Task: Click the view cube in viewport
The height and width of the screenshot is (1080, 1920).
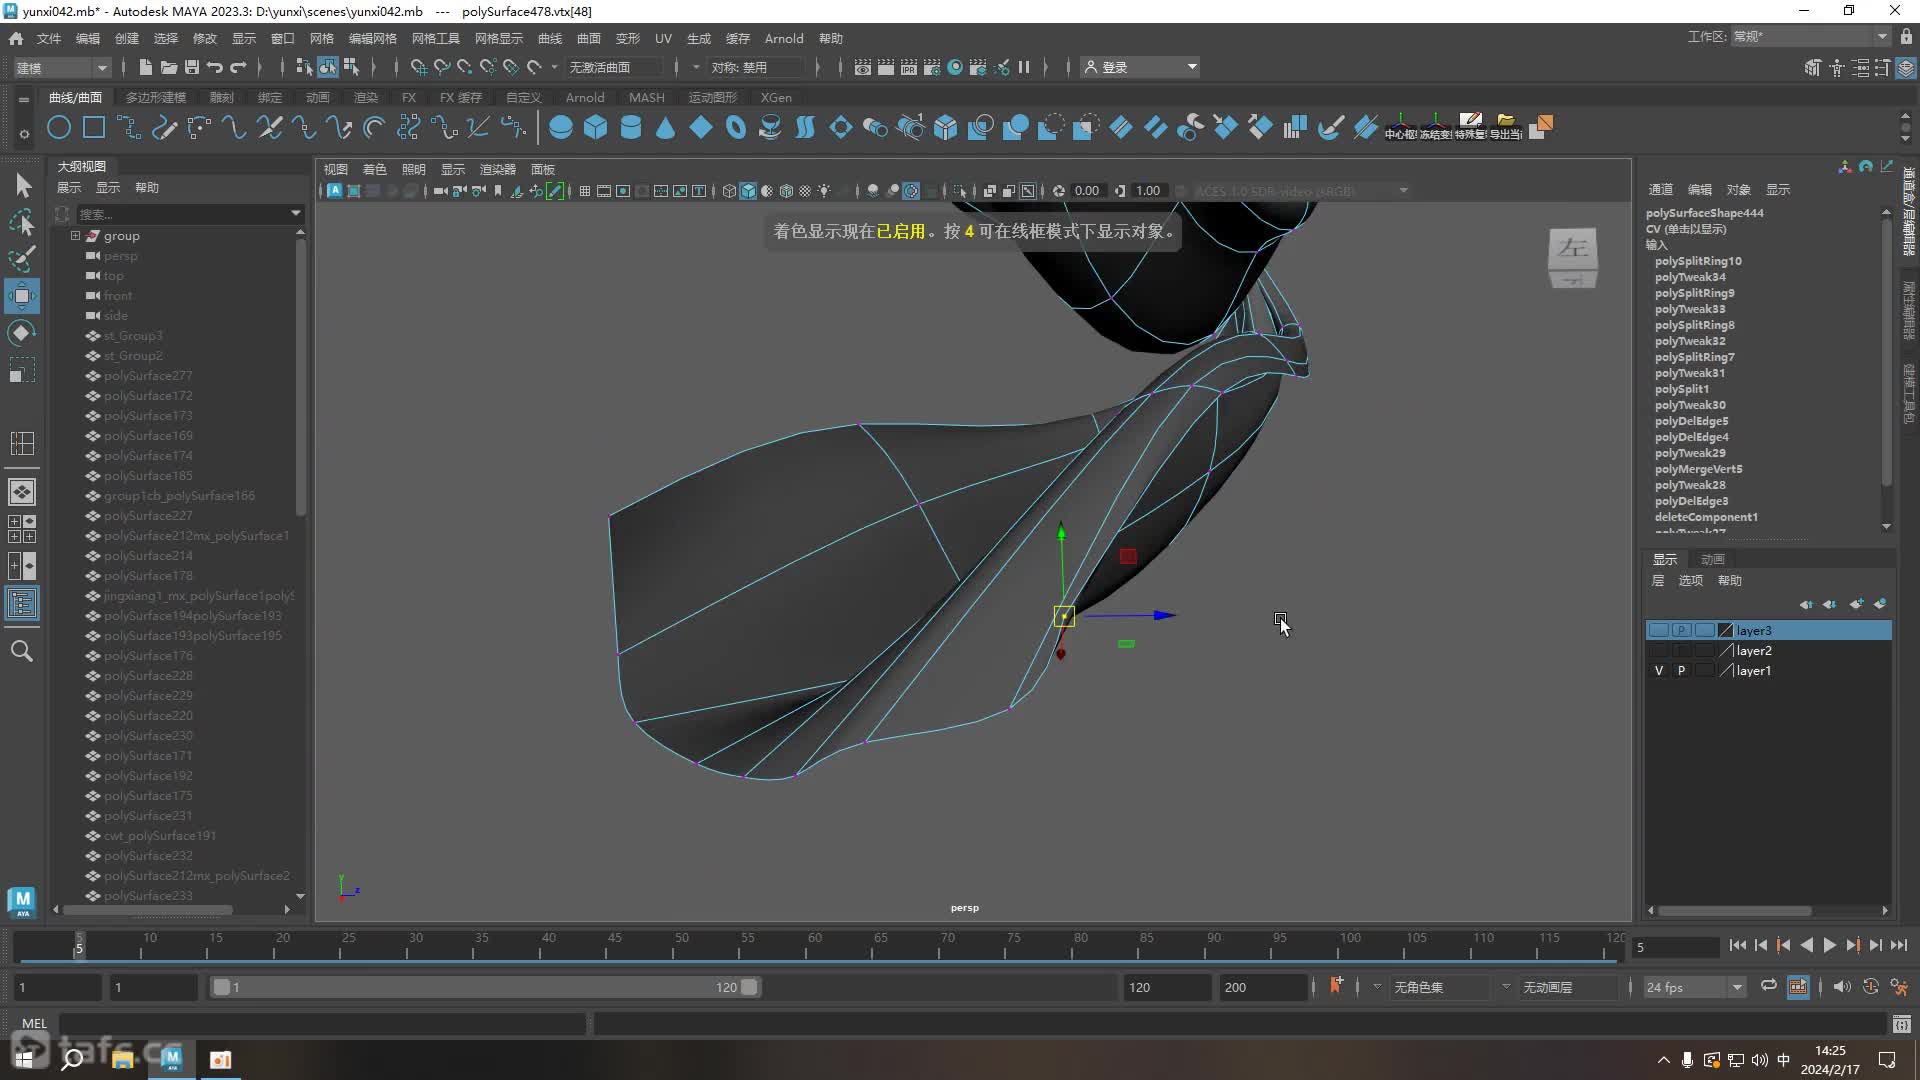Action: click(1573, 258)
